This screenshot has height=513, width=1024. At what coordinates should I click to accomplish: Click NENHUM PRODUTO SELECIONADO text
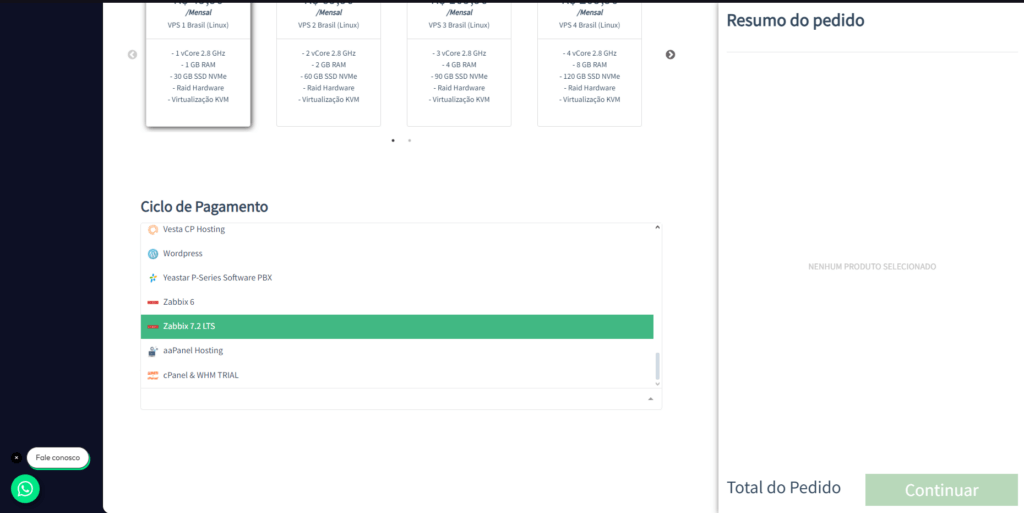(872, 267)
